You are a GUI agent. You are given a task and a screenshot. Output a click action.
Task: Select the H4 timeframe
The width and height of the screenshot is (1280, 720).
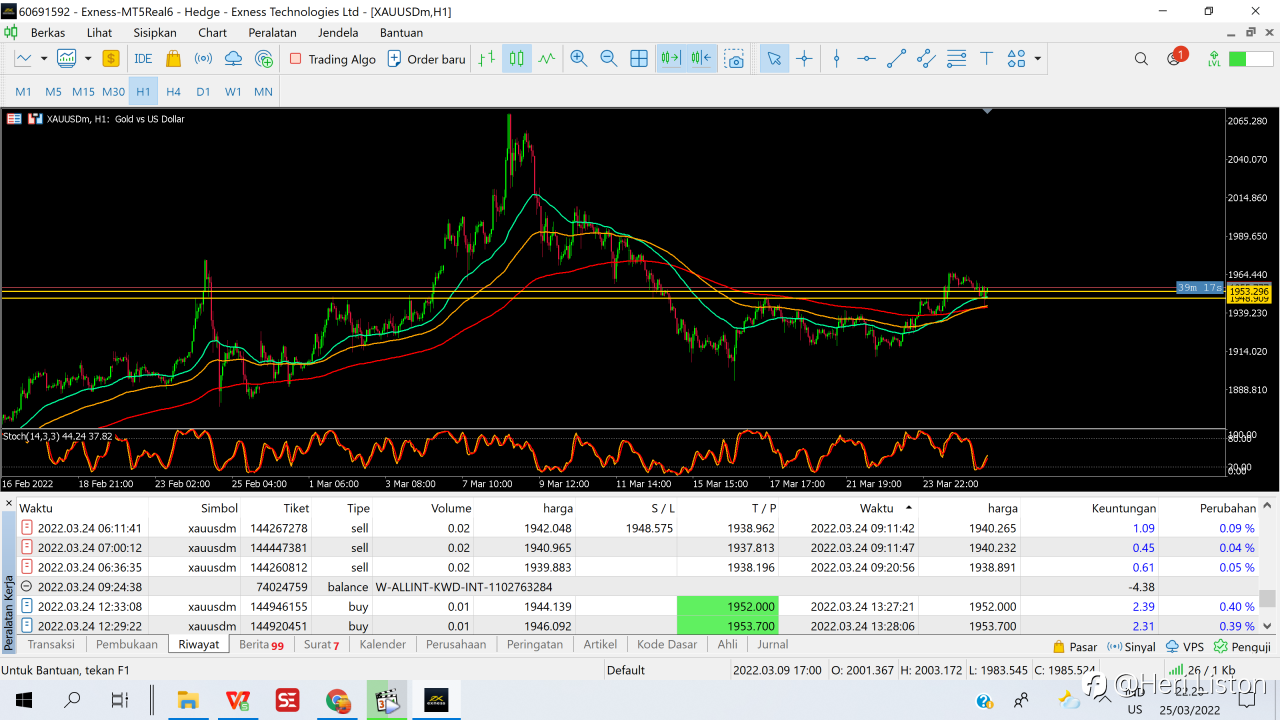(x=173, y=91)
